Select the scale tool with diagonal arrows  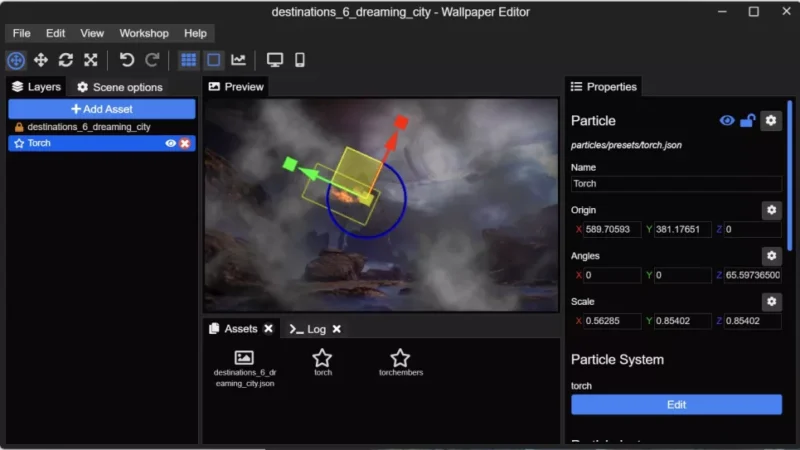coord(91,60)
